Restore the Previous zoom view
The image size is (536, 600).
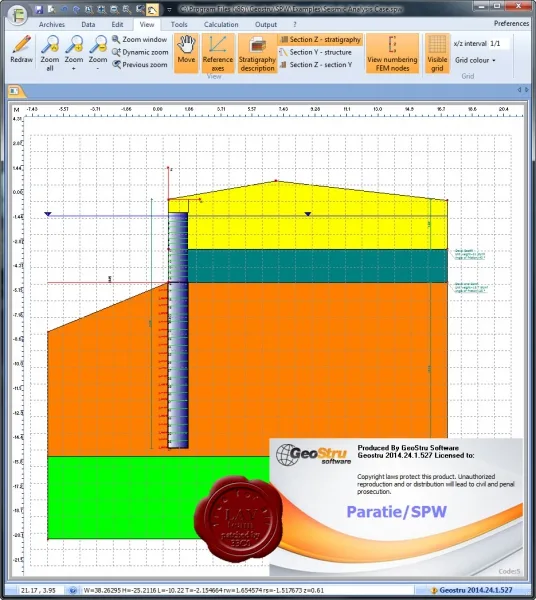pyautogui.click(x=140, y=65)
